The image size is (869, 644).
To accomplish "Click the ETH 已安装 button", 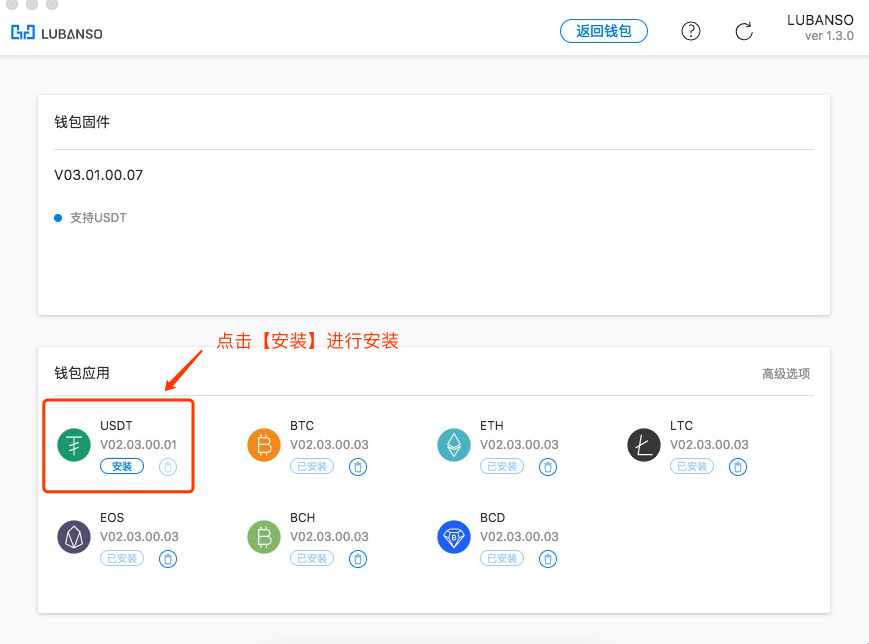I will (502, 467).
